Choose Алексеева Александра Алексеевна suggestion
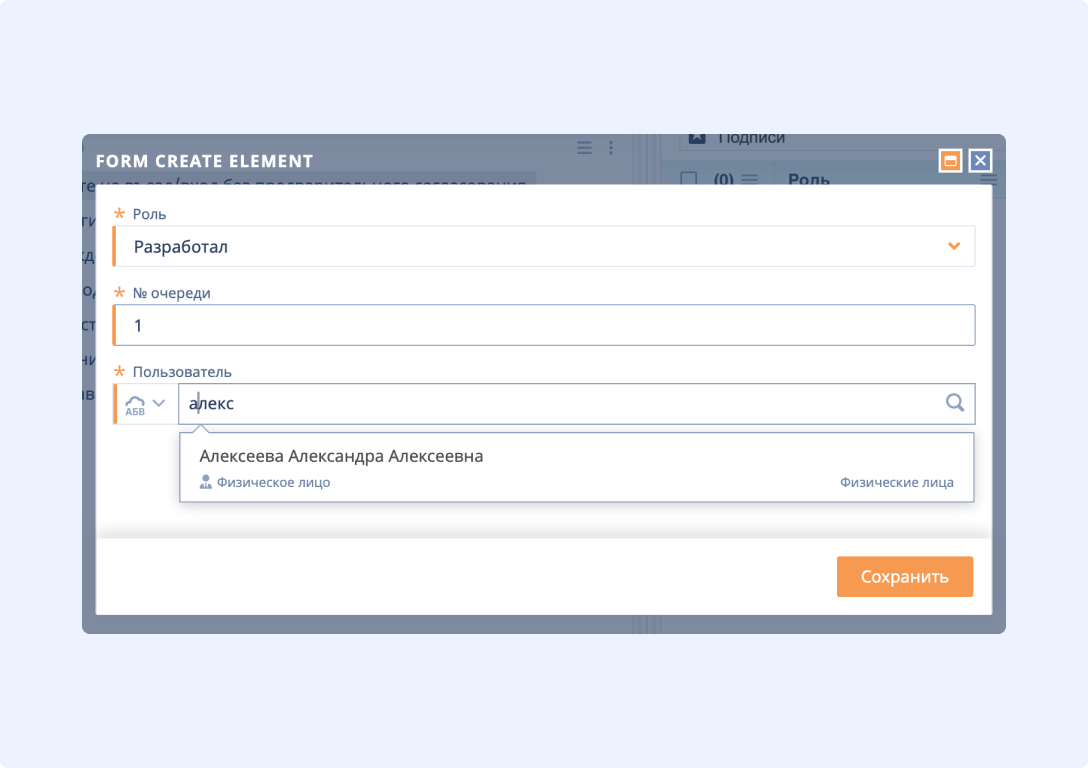Viewport: 1088px width, 768px height. 341,456
